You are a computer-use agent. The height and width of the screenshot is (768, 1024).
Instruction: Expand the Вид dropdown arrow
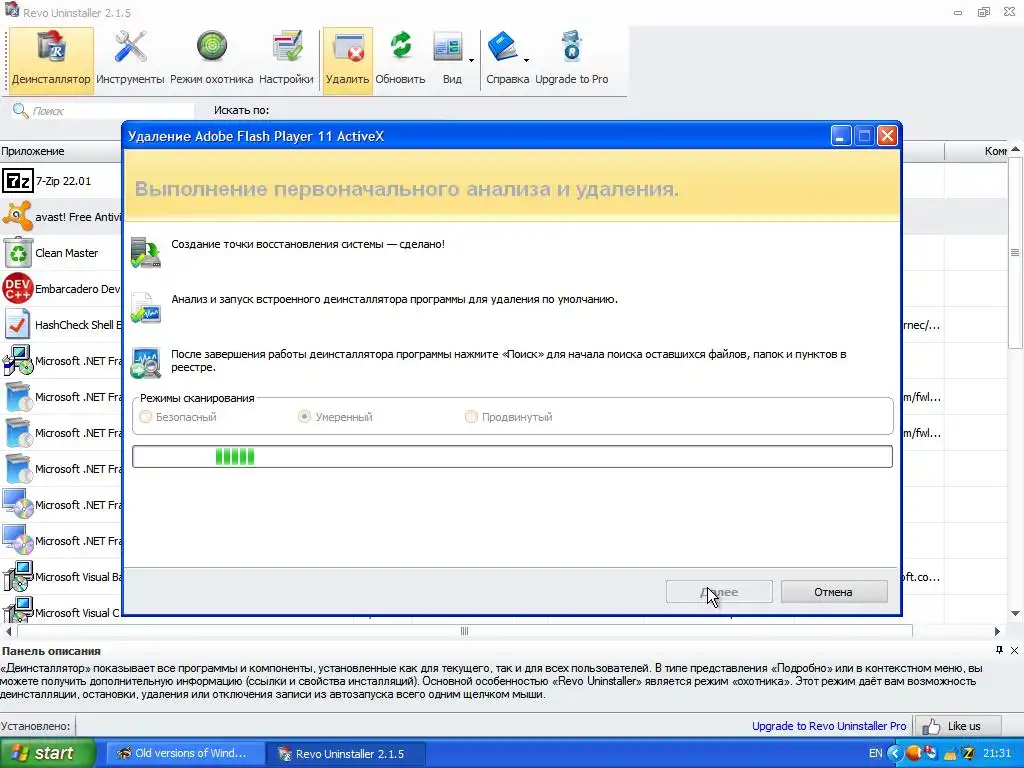[x=472, y=60]
